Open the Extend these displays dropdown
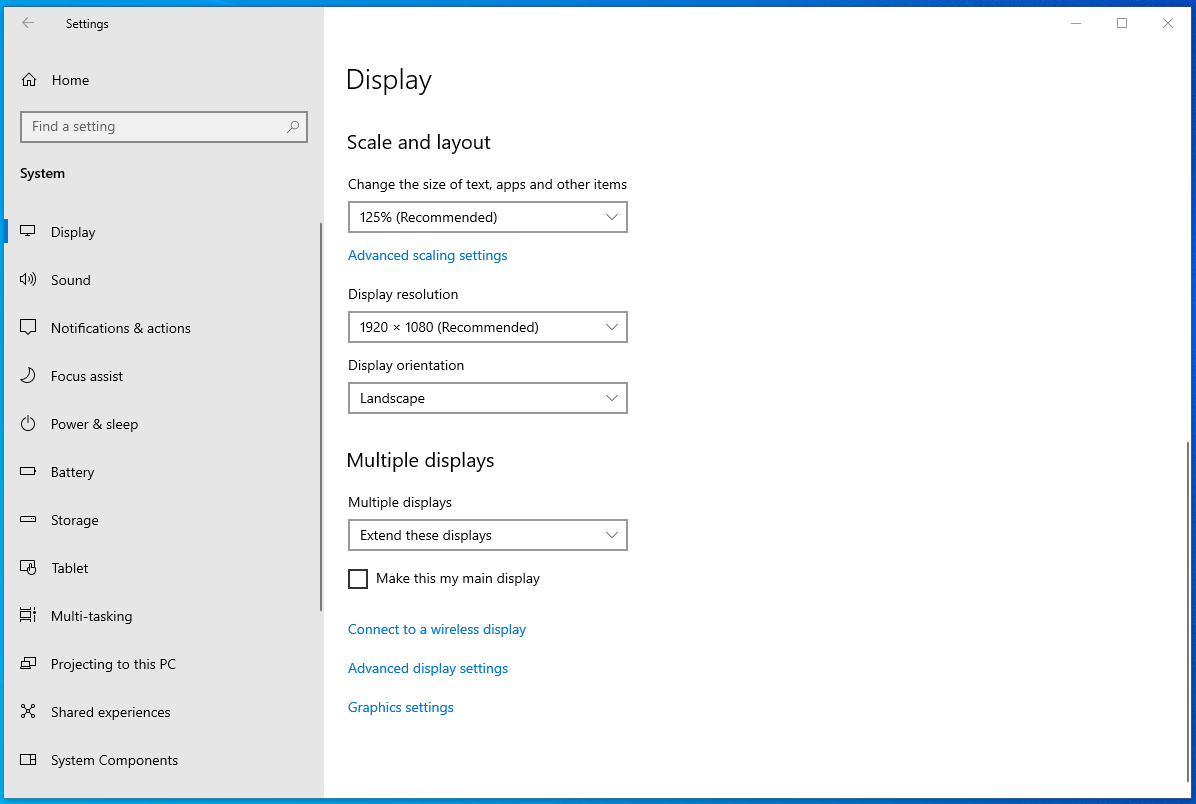This screenshot has height=804, width=1196. (487, 535)
